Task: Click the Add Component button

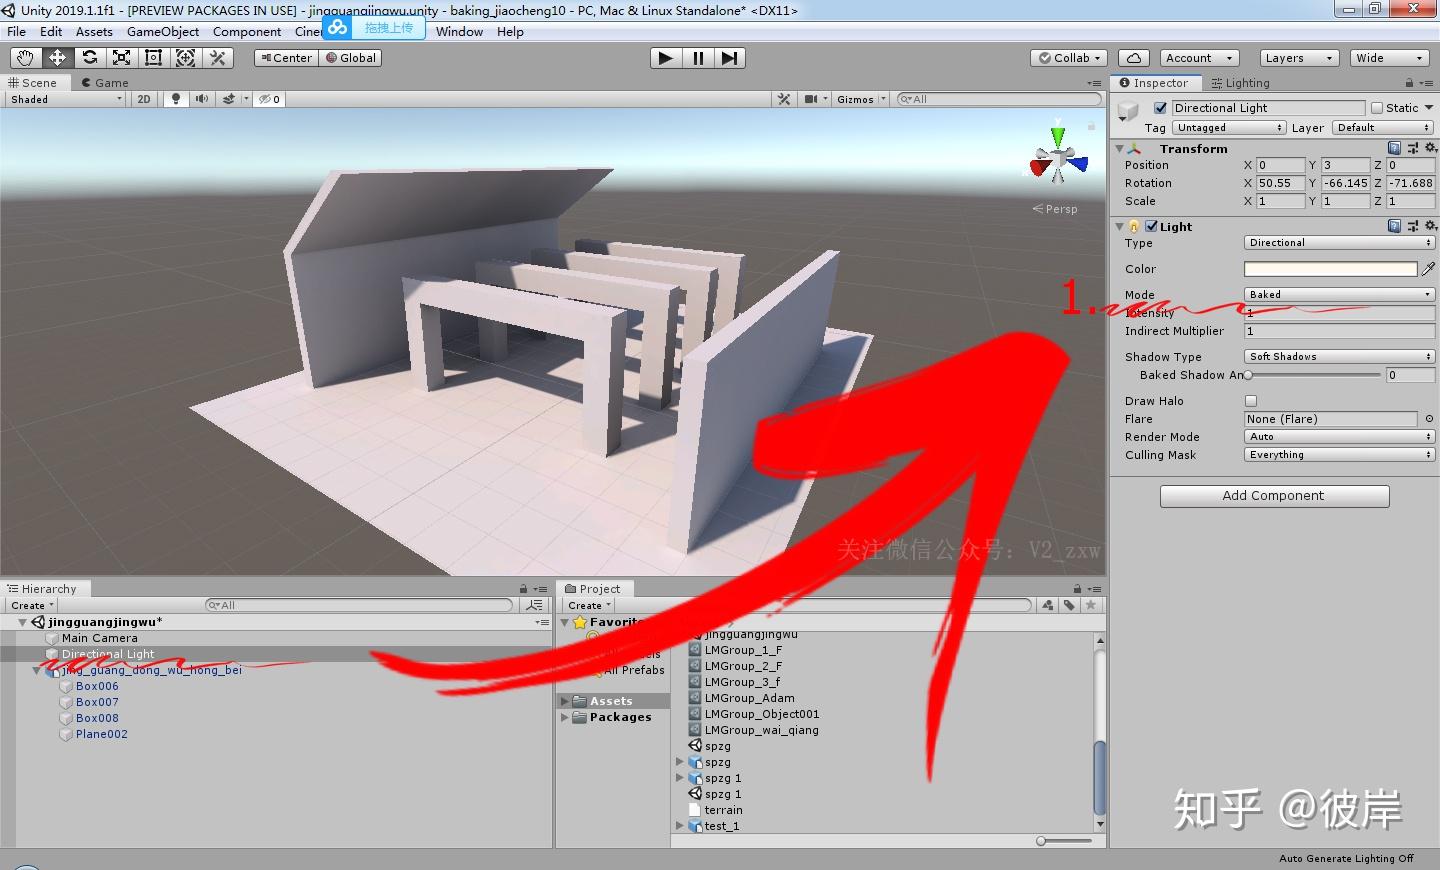Action: [x=1274, y=496]
